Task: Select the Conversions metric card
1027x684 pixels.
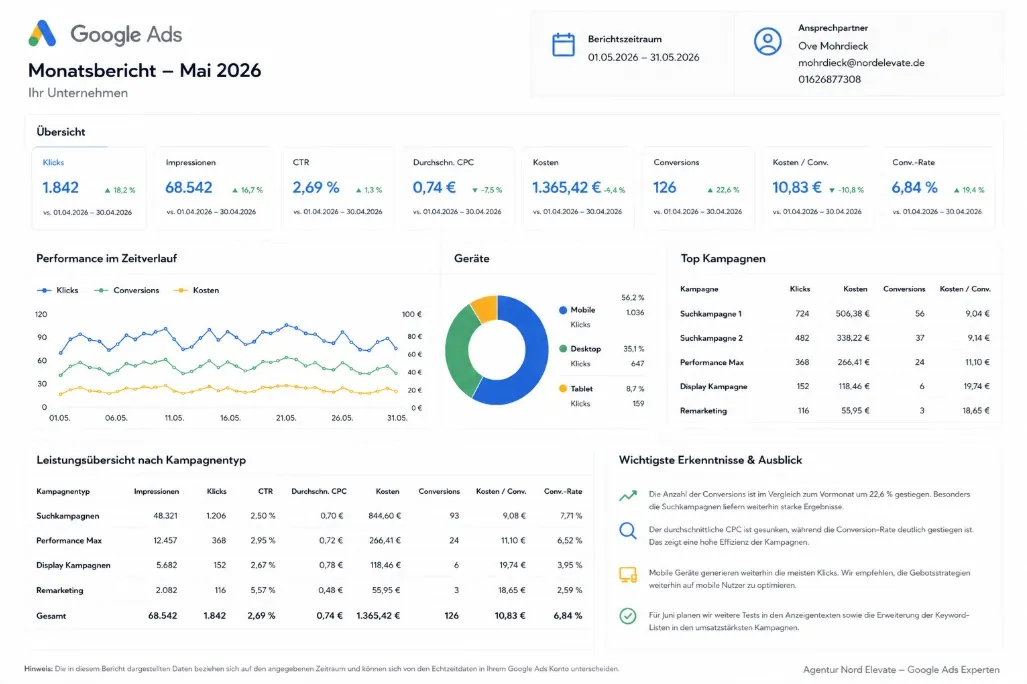Action: pos(698,188)
